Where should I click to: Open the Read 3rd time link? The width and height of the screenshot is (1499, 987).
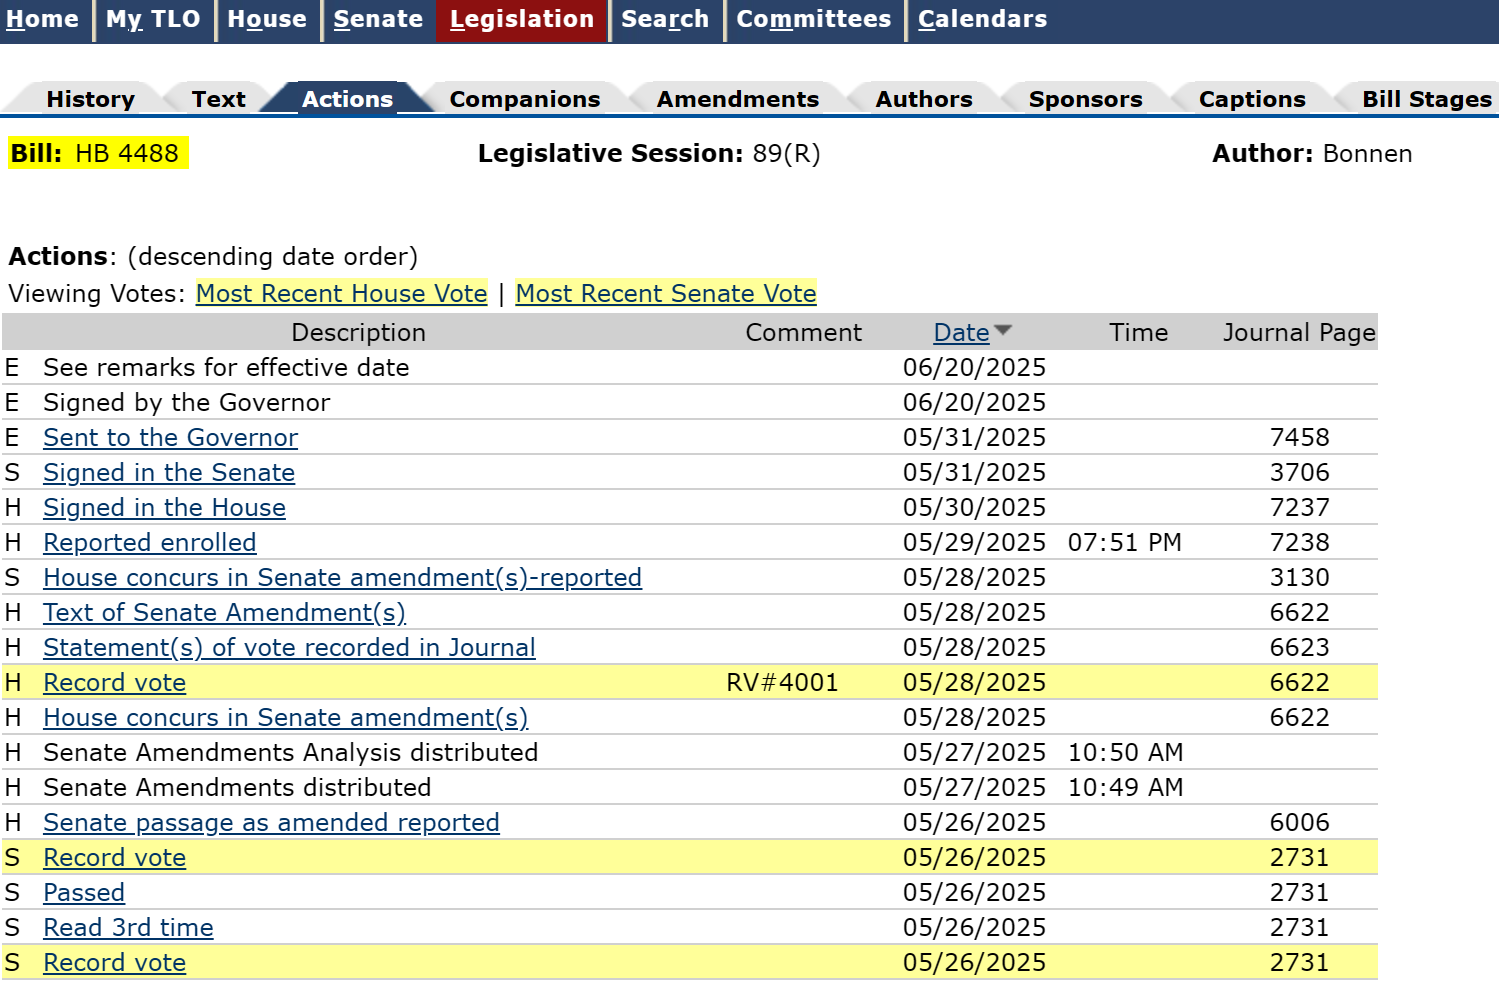point(128,928)
